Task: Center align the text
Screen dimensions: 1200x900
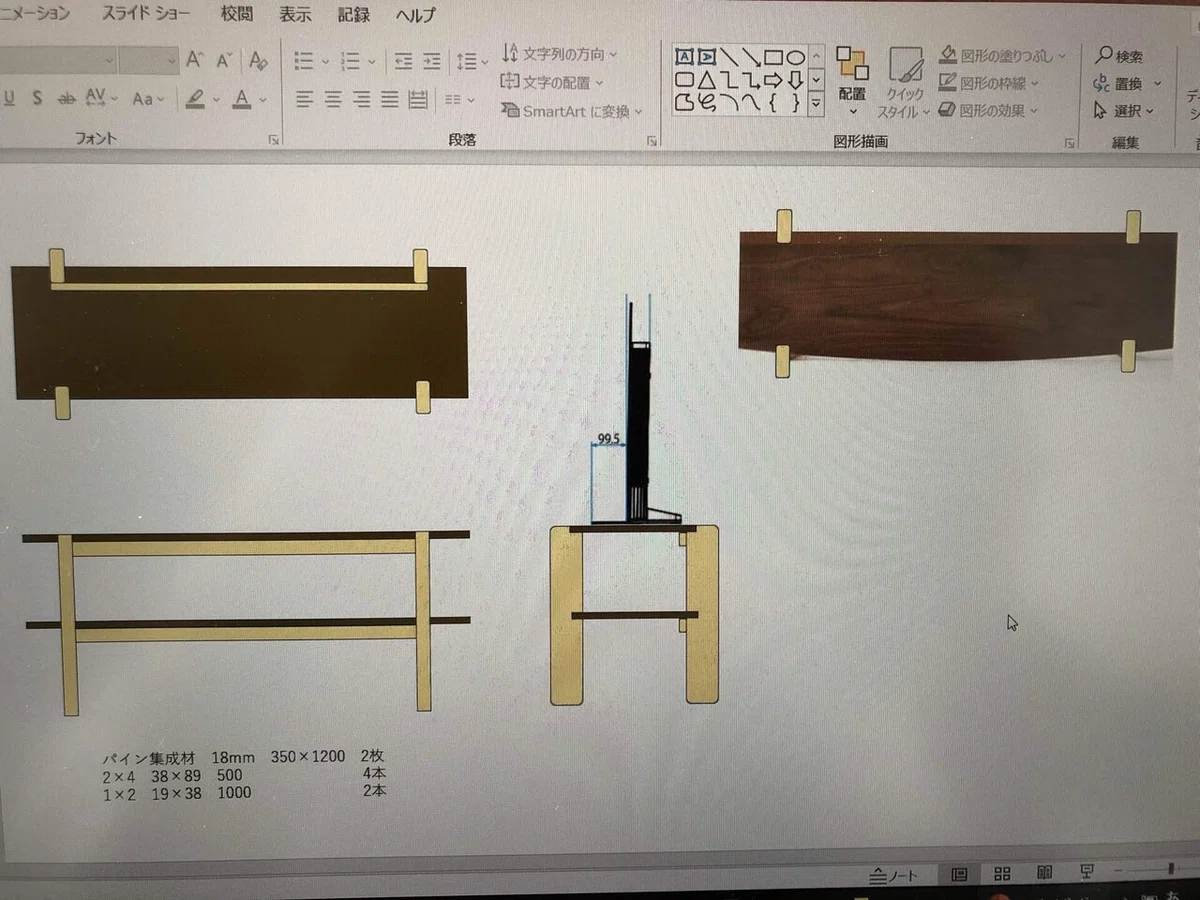Action: coord(333,99)
